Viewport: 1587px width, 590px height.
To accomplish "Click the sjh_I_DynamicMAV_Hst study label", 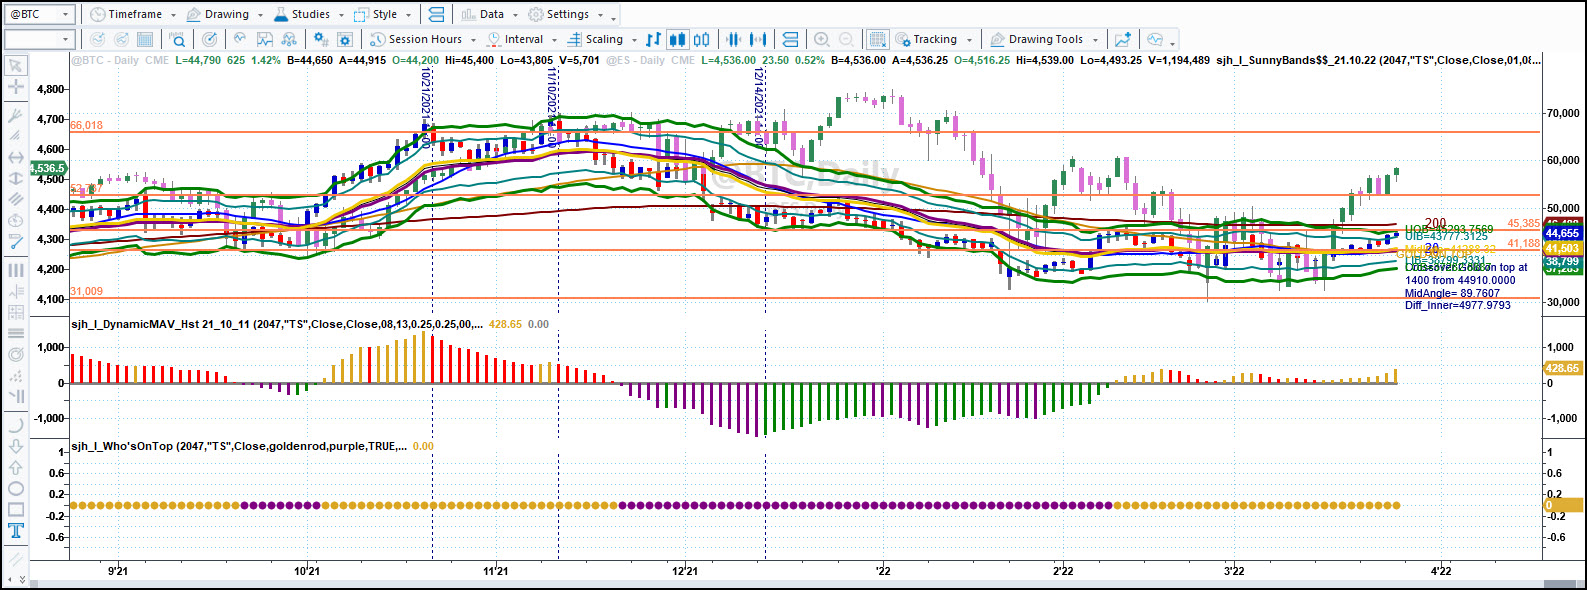I will 278,324.
